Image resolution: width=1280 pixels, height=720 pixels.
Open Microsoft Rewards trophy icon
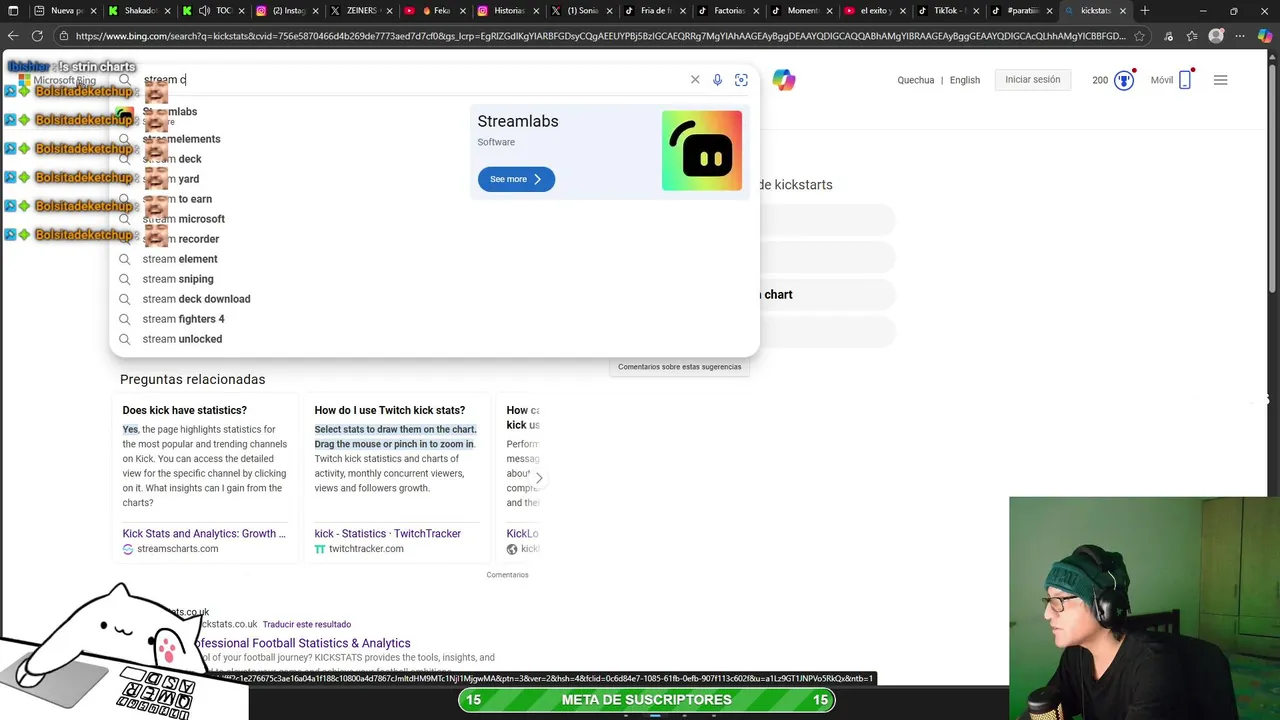1124,80
